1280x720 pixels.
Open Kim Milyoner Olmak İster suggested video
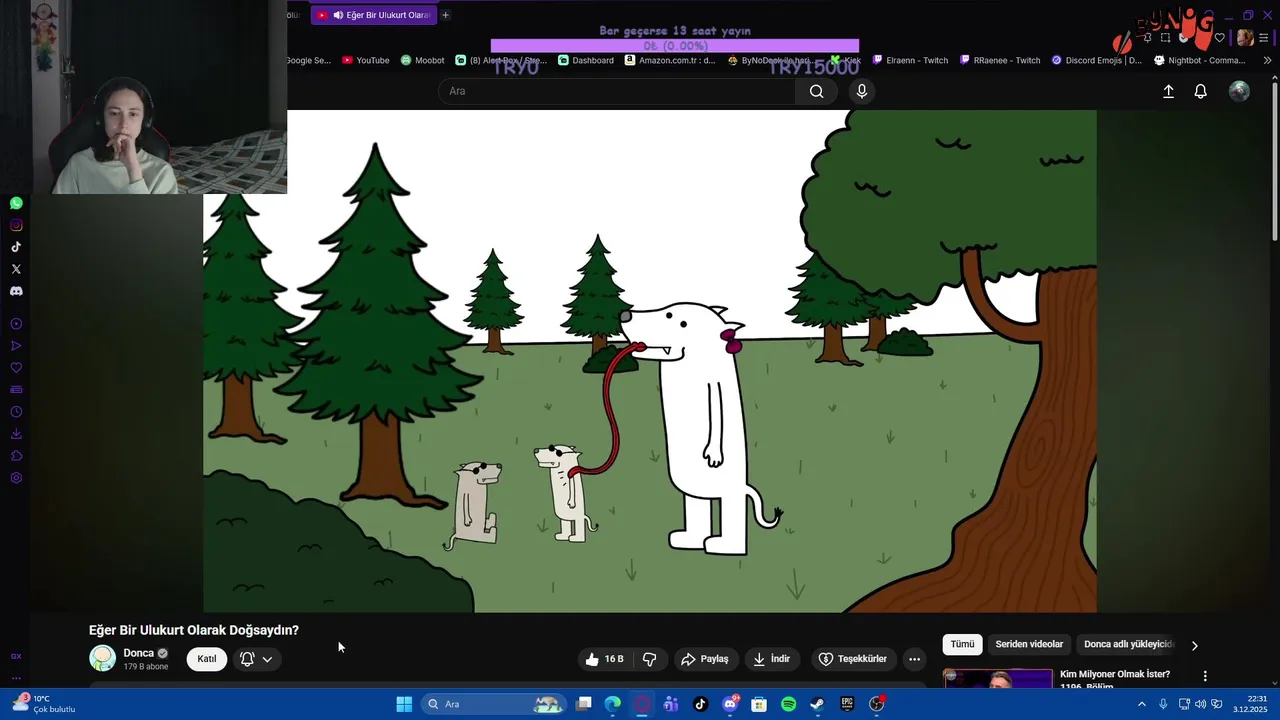pos(1115,674)
